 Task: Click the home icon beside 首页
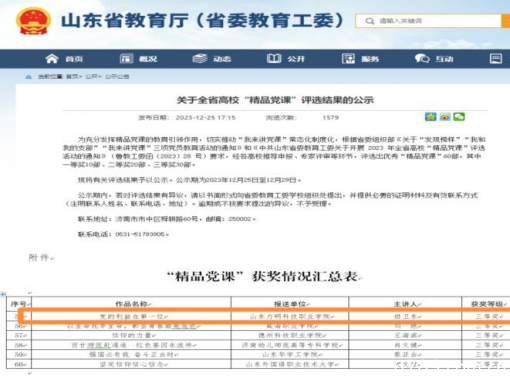52,59
